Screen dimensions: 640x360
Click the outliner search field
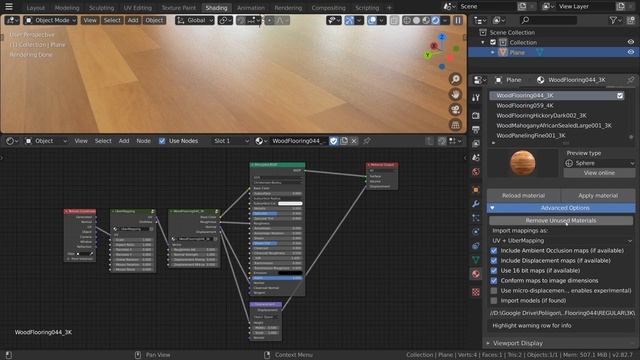click(548, 20)
